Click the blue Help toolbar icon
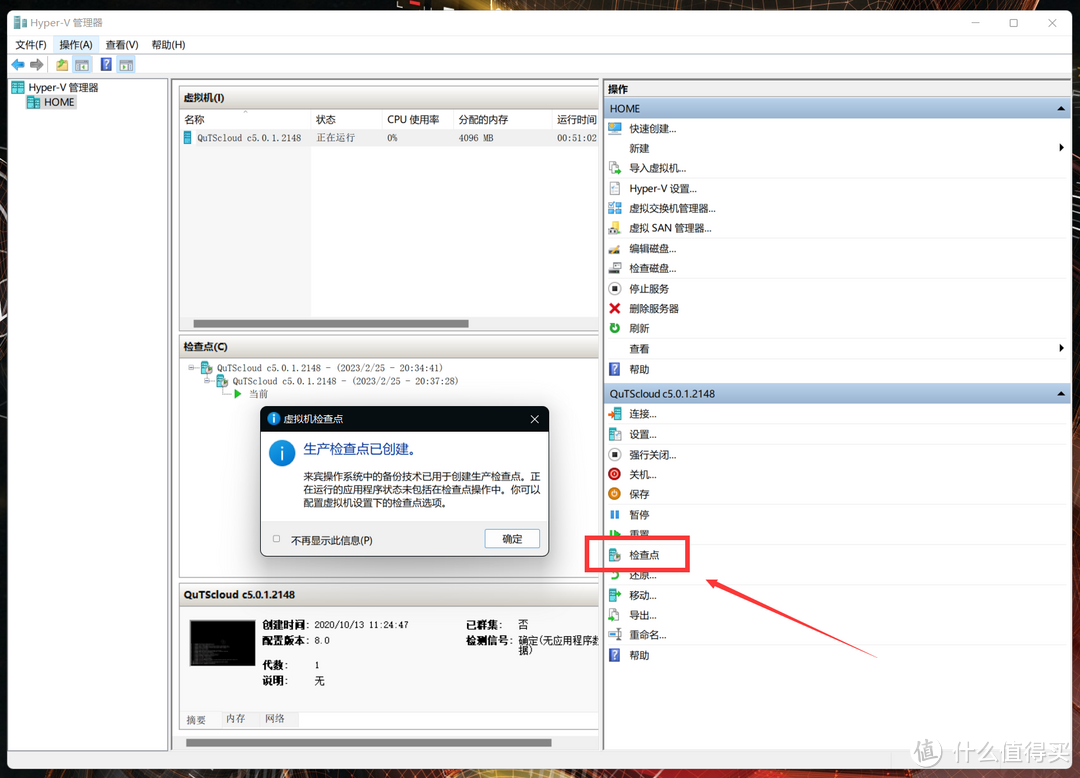 click(106, 65)
